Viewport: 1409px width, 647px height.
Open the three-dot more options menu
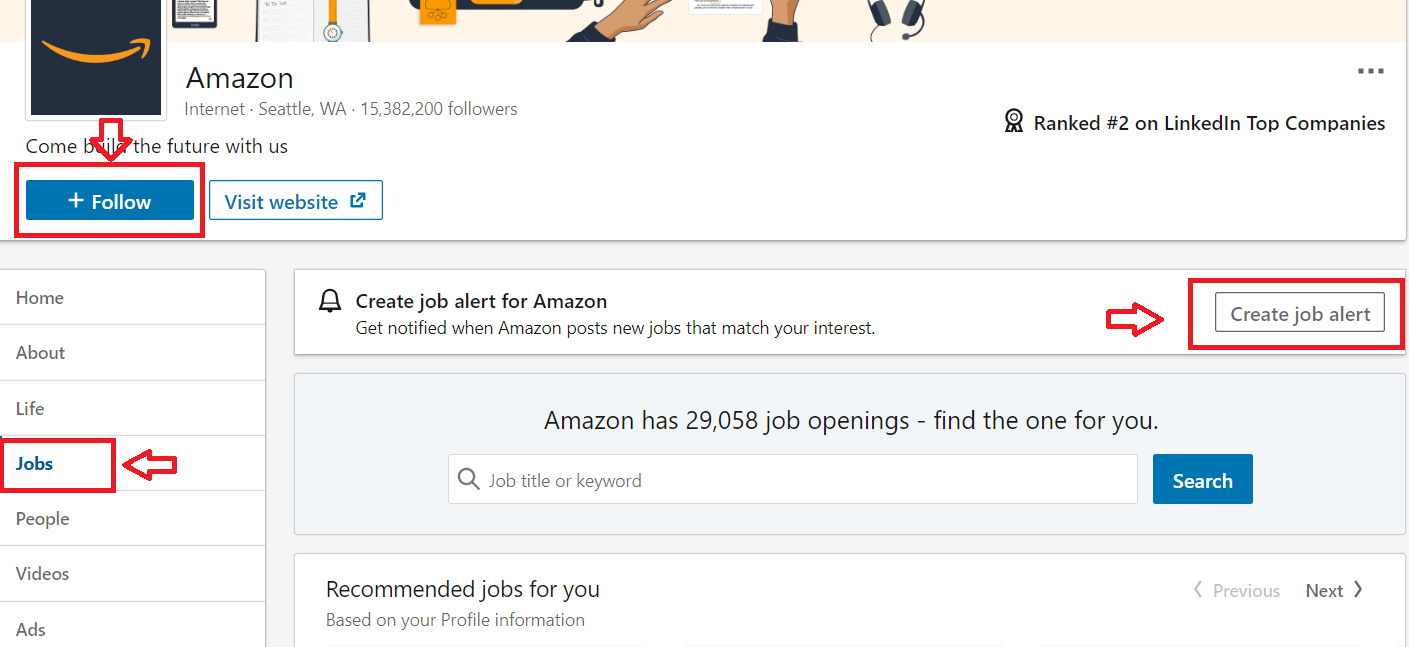1371,71
